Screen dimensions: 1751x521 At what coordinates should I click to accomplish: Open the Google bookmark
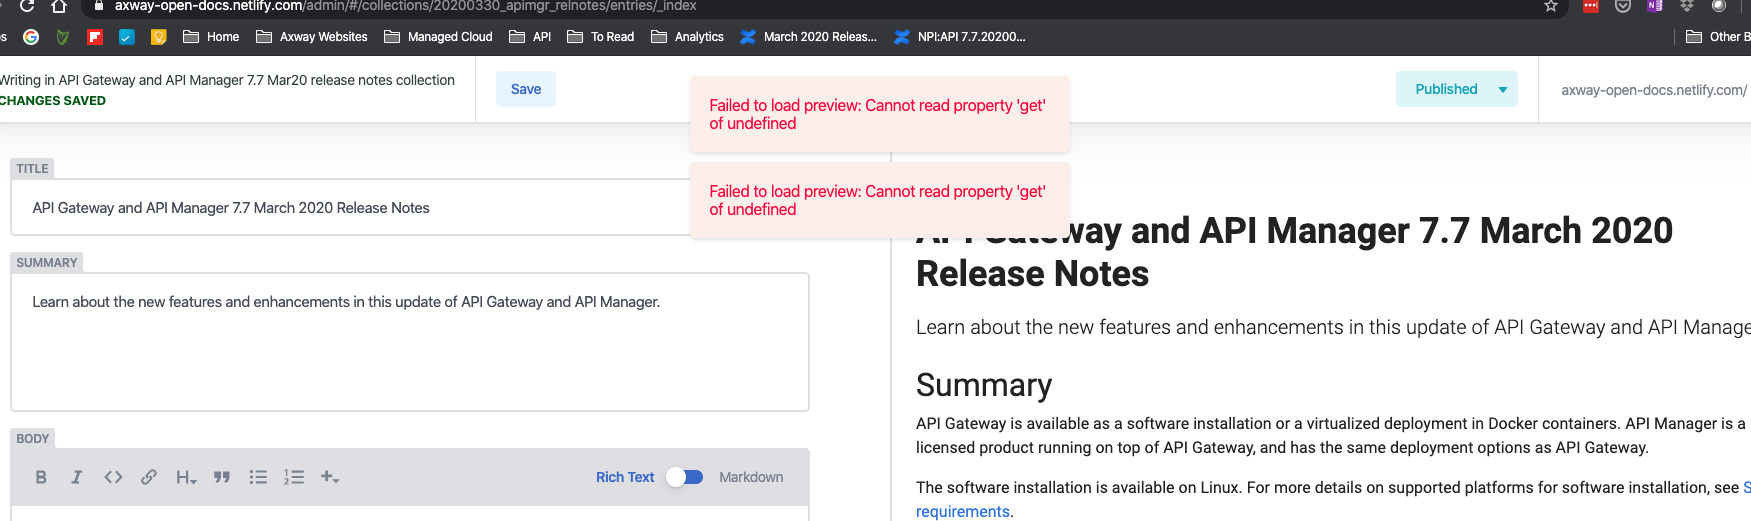pyautogui.click(x=31, y=37)
